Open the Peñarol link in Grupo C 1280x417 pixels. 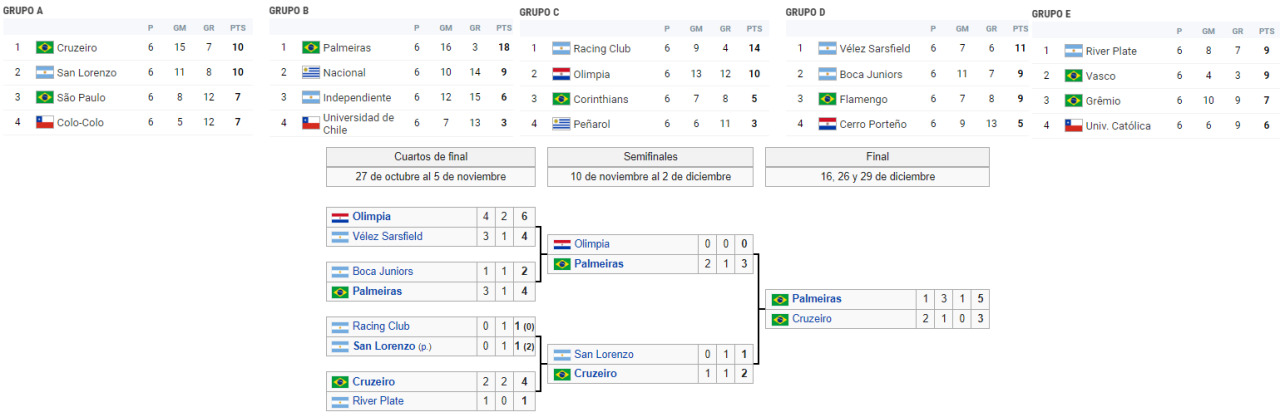[592, 124]
